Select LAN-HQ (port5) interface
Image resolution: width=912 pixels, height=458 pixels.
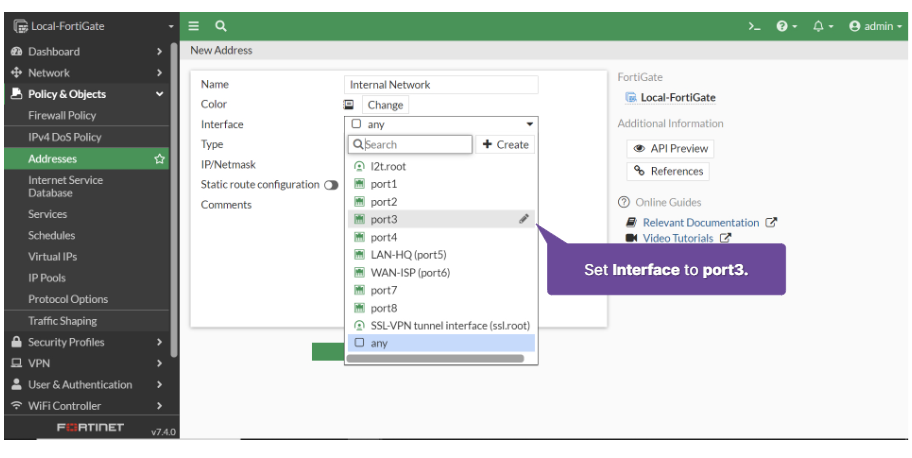click(441, 255)
